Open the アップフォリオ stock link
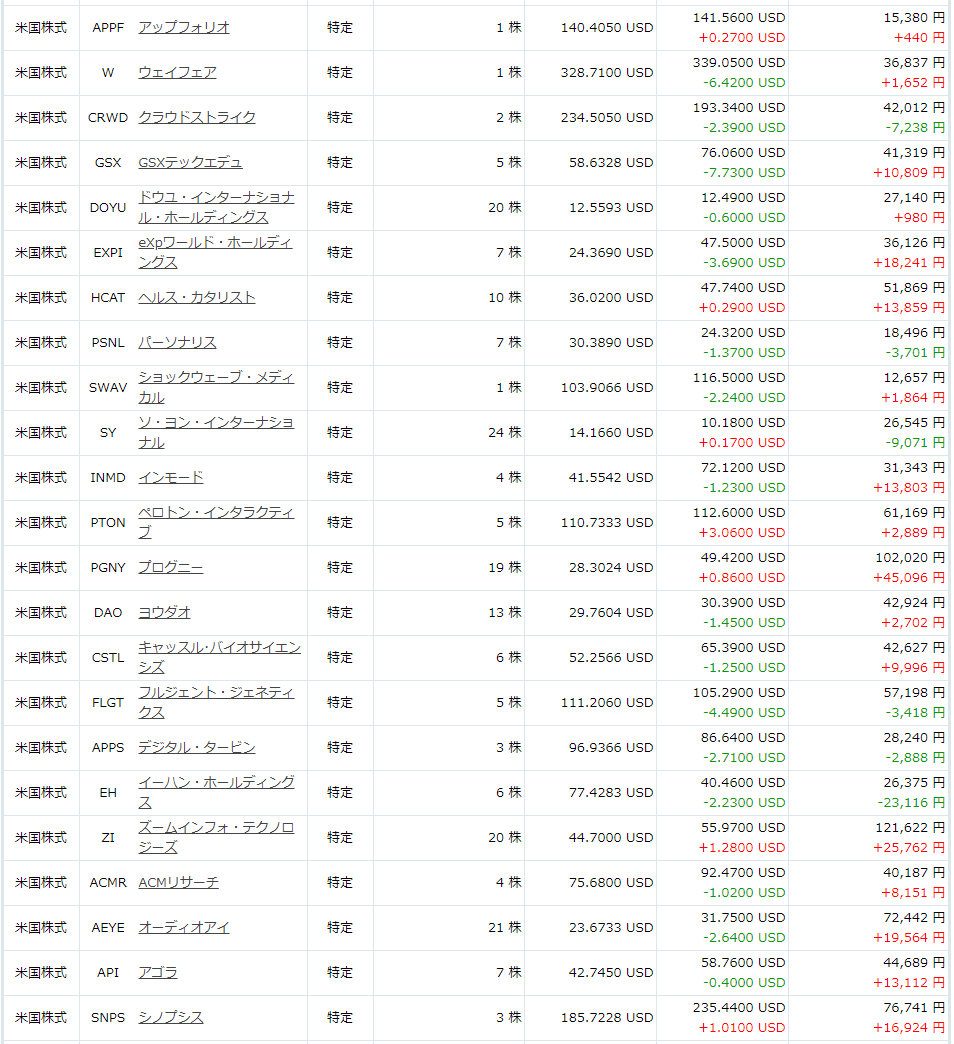954x1044 pixels. [184, 27]
